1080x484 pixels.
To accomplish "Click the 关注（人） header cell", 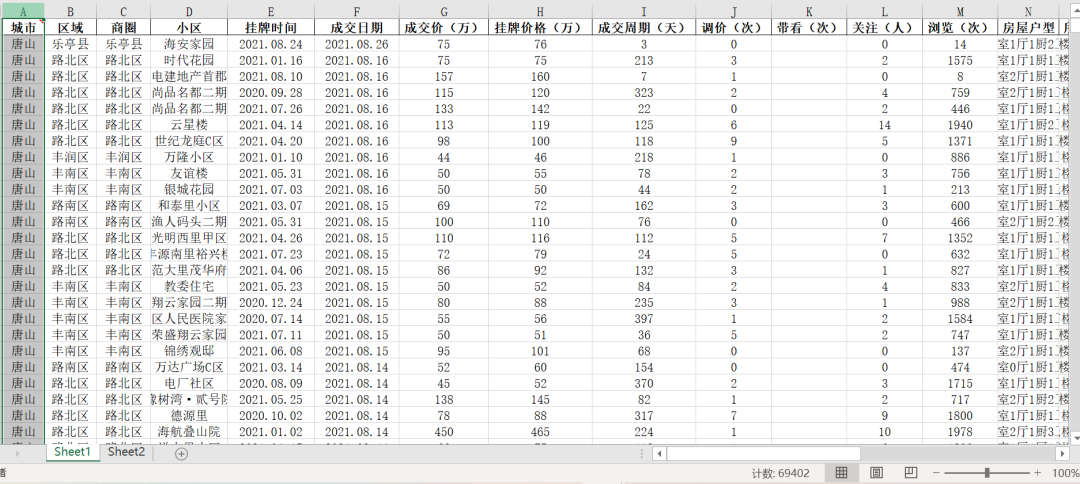I will [884, 28].
